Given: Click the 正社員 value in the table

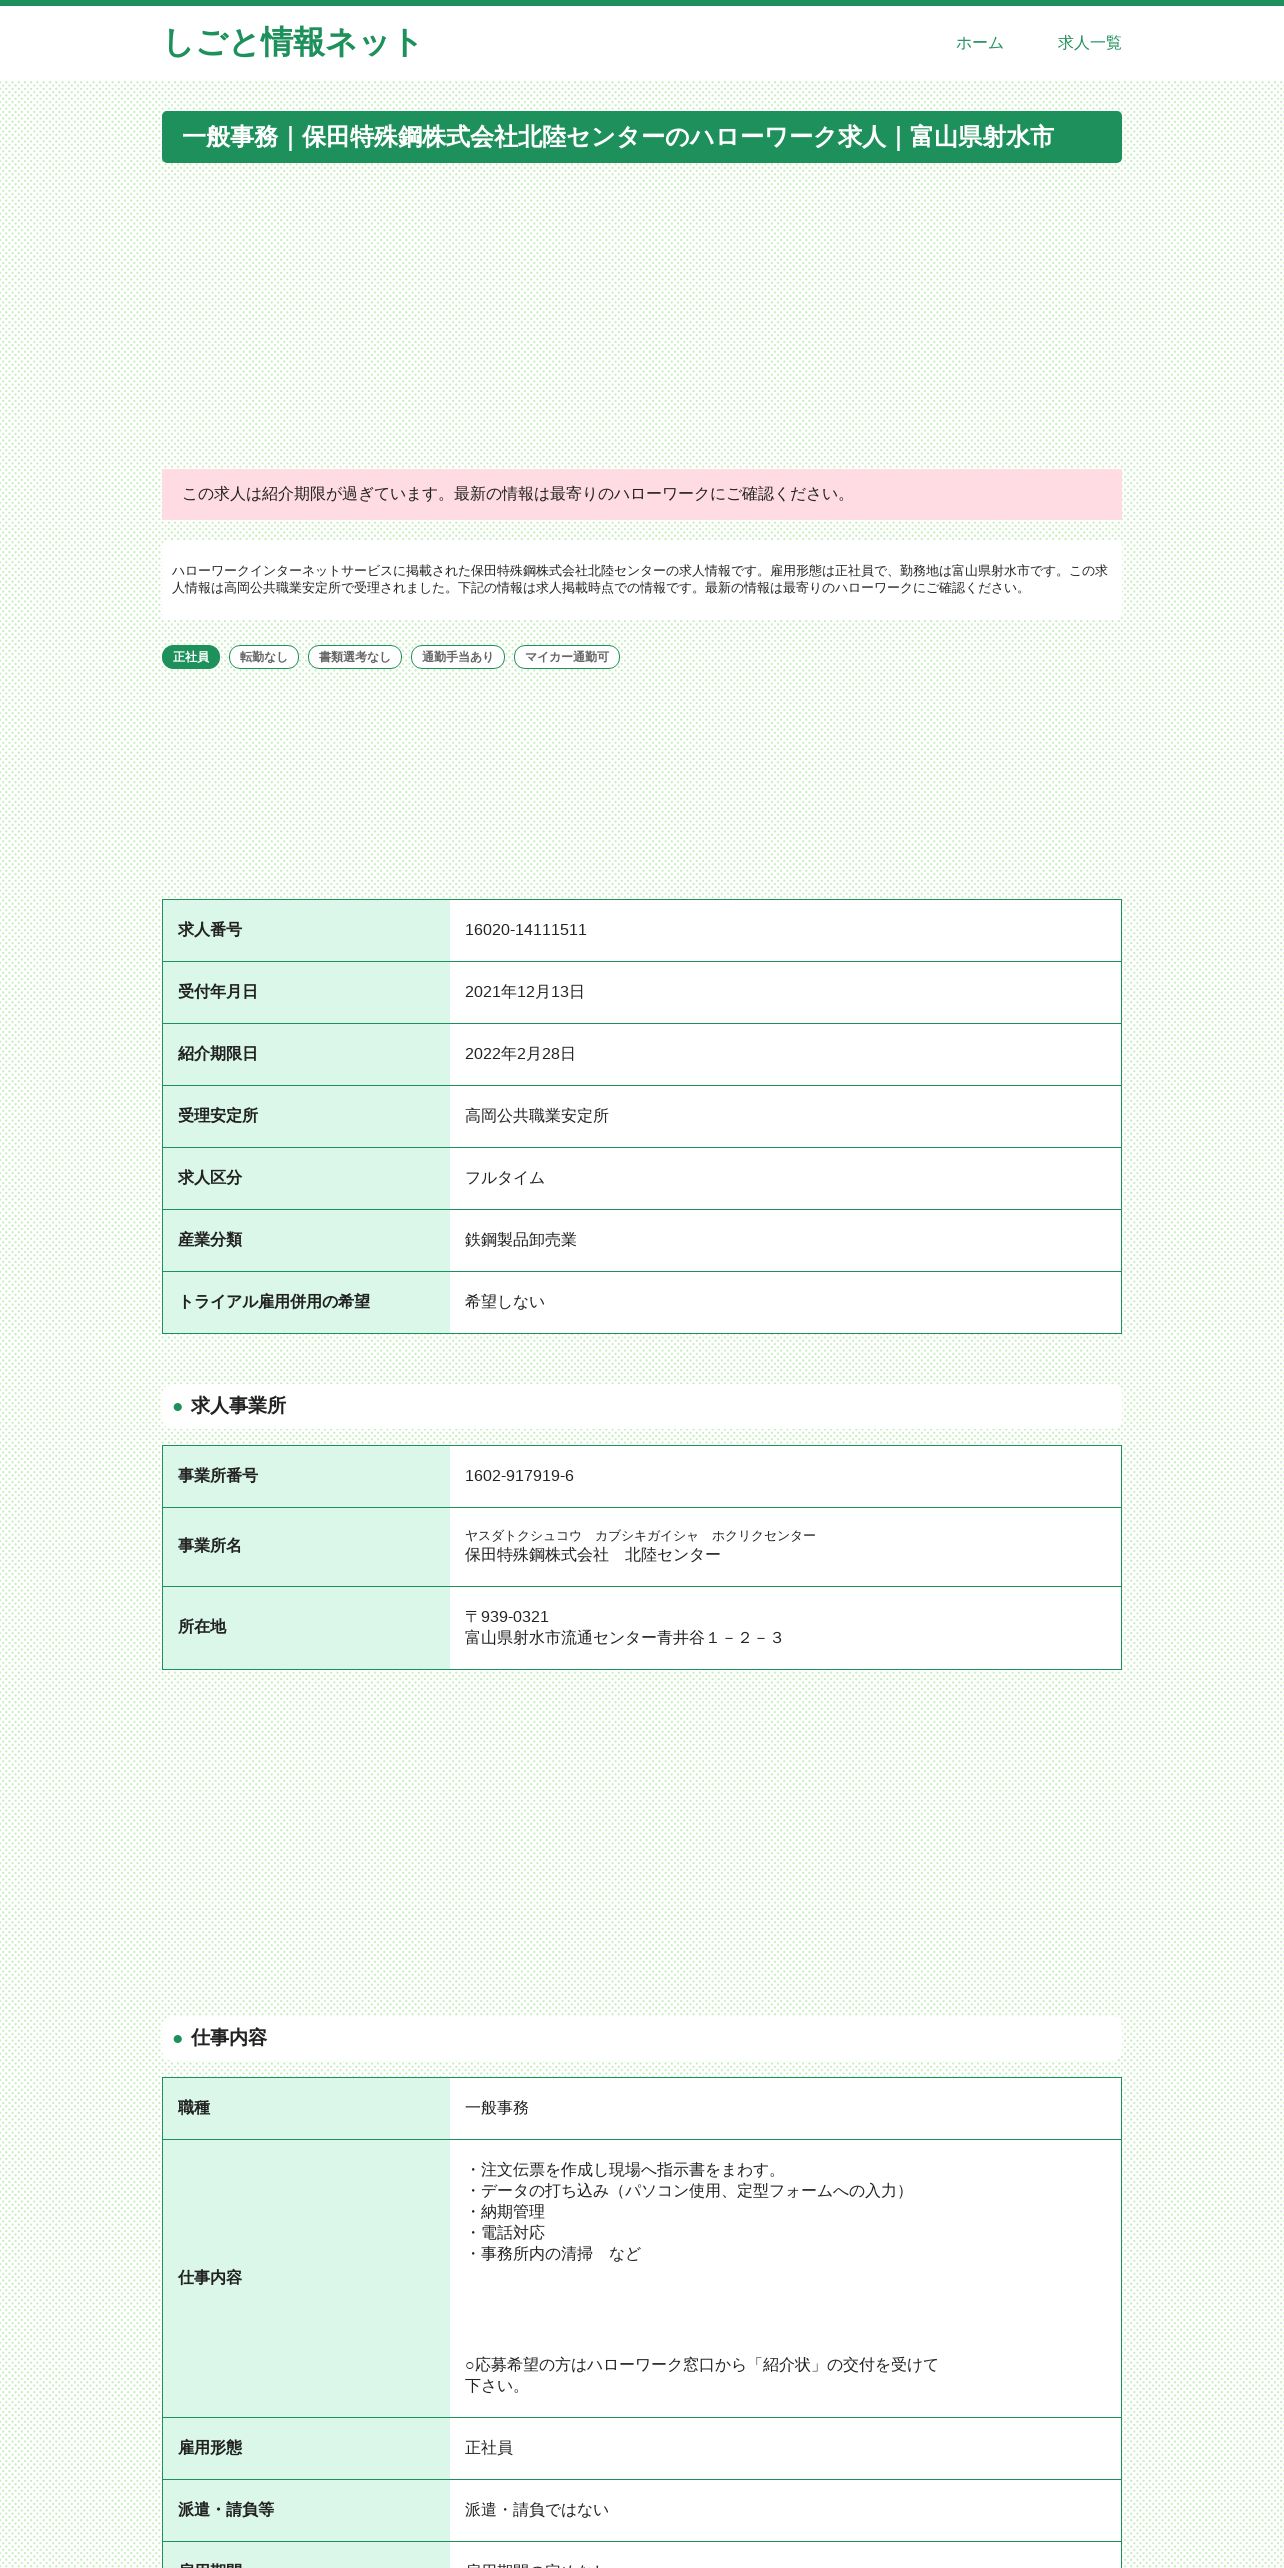Looking at the screenshot, I should point(489,2448).
